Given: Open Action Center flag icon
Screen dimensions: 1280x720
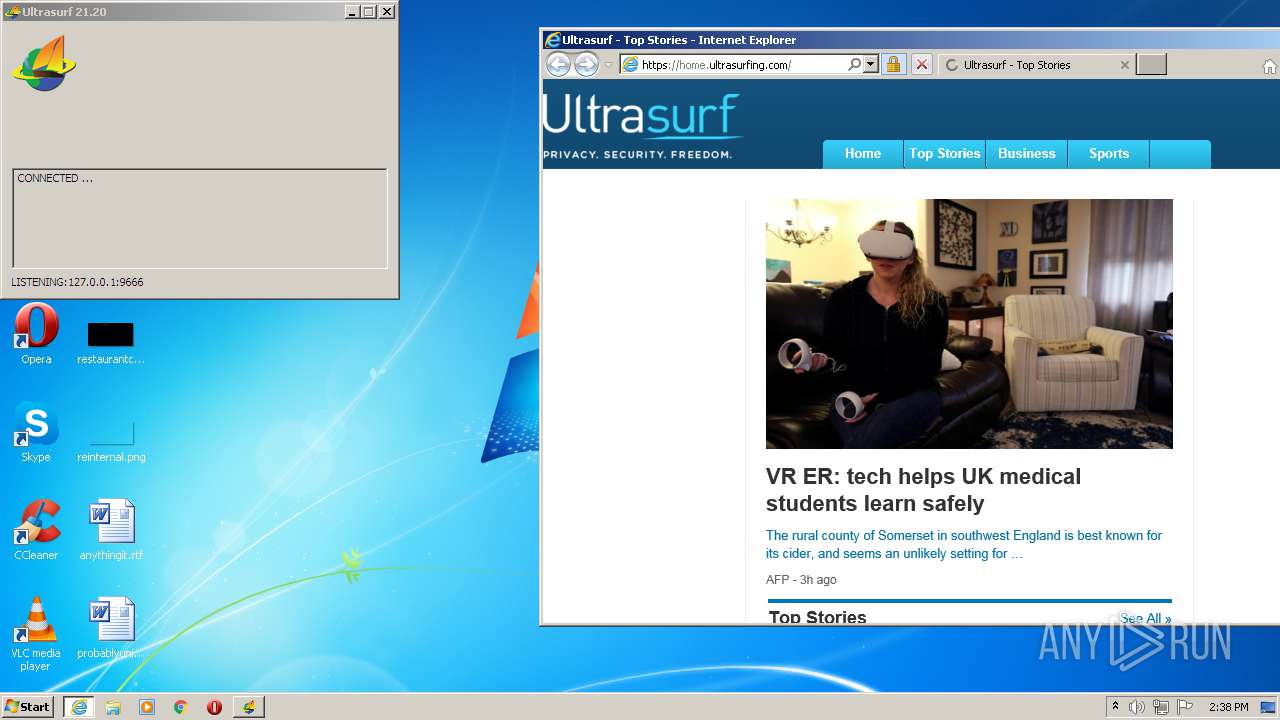Looking at the screenshot, I should tap(1185, 707).
